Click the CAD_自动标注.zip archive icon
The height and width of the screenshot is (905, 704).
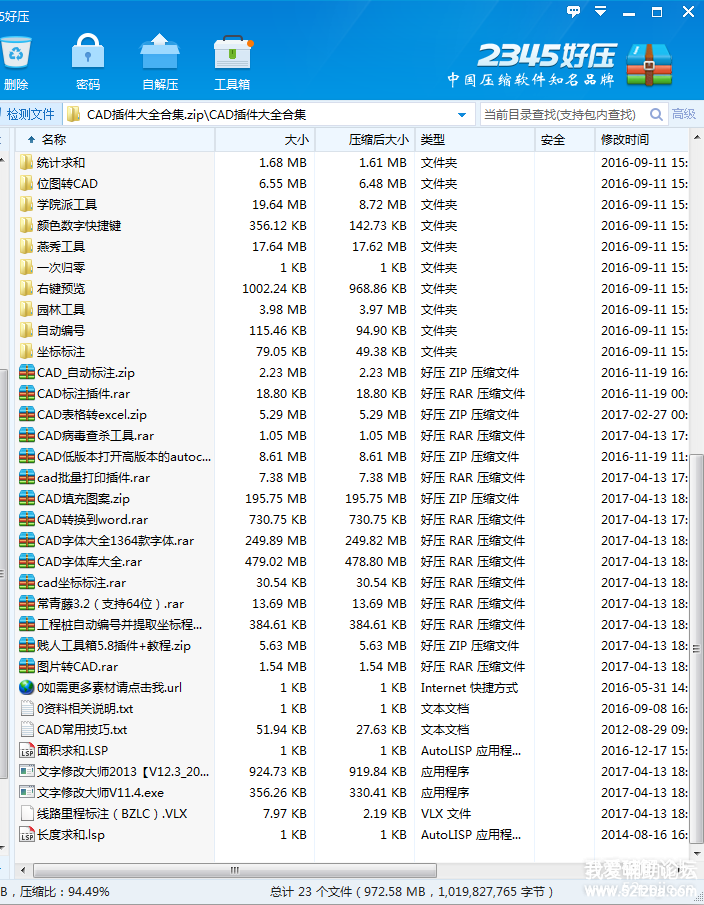pos(27,372)
